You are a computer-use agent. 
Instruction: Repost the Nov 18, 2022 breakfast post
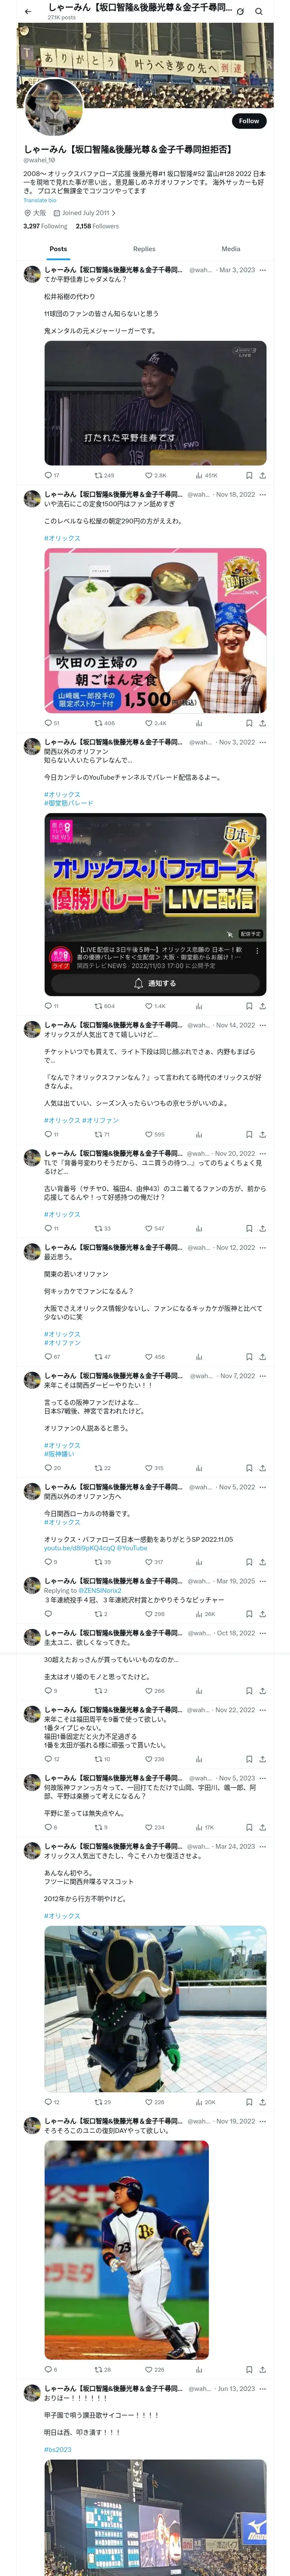coord(98,722)
